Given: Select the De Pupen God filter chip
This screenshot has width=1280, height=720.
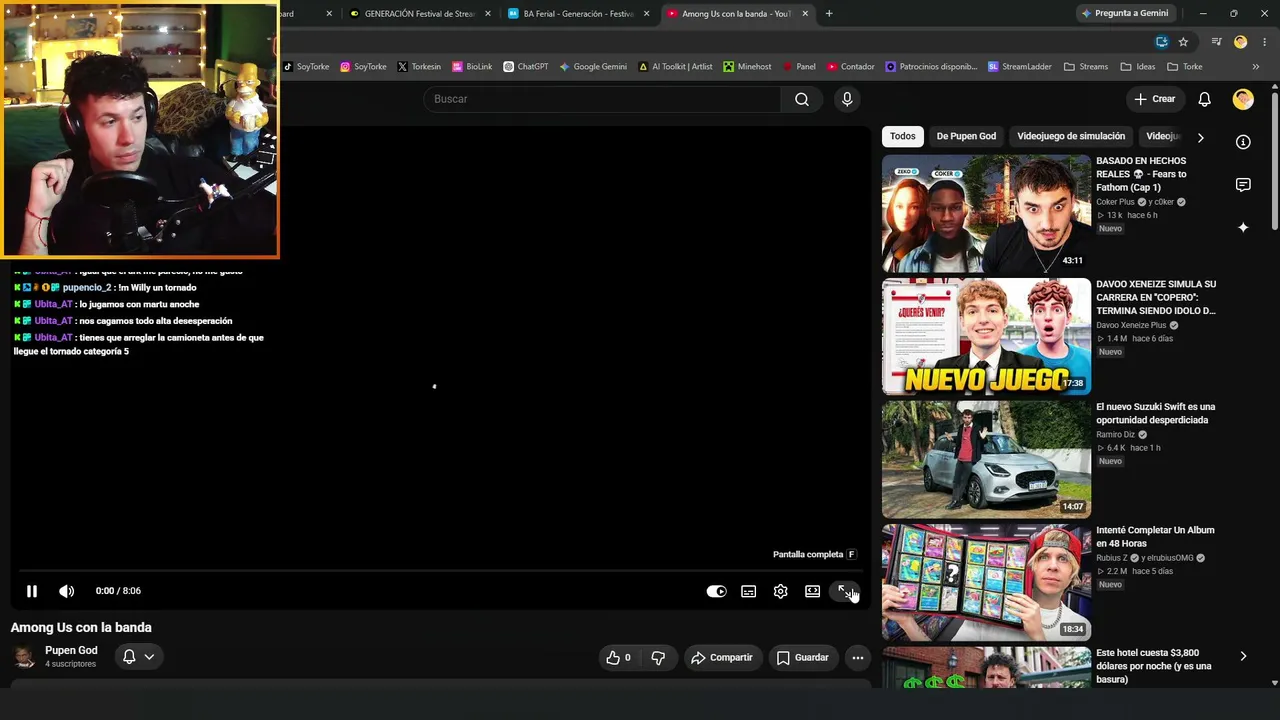Looking at the screenshot, I should [966, 136].
